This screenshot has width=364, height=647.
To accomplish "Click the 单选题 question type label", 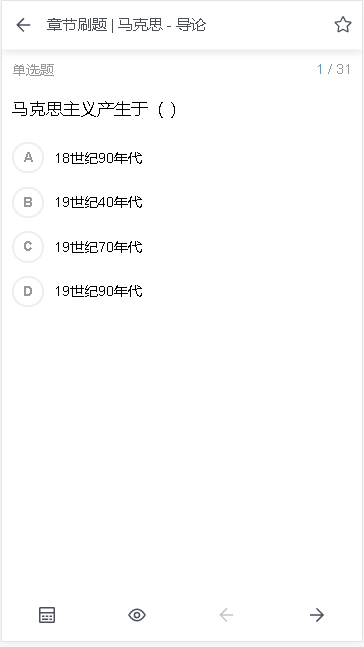I will [33, 70].
